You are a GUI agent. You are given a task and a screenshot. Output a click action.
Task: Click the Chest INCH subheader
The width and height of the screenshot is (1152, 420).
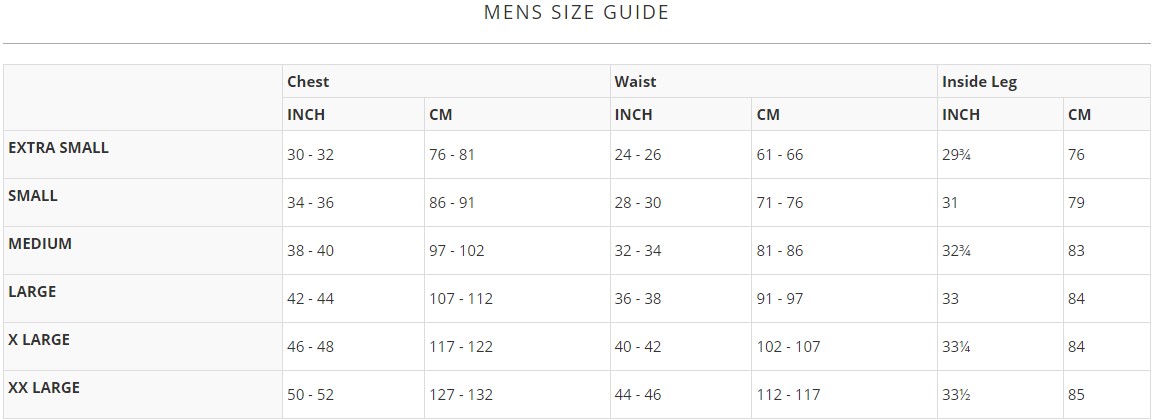click(306, 114)
